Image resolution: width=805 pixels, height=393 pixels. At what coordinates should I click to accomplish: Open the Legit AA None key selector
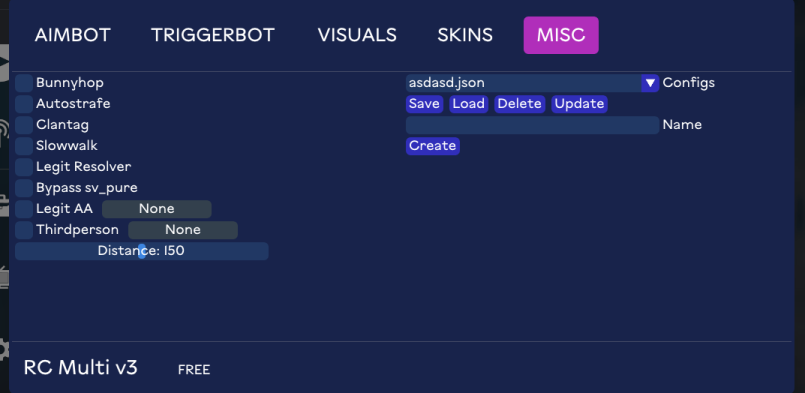point(157,209)
